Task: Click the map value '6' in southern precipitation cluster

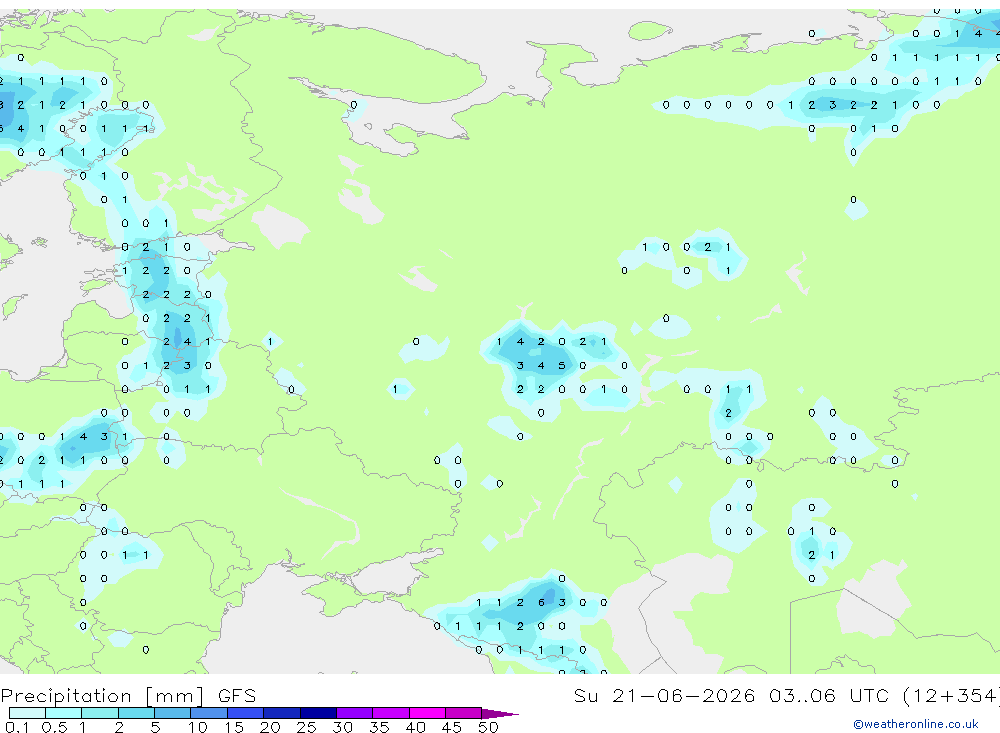Action: coord(541,602)
